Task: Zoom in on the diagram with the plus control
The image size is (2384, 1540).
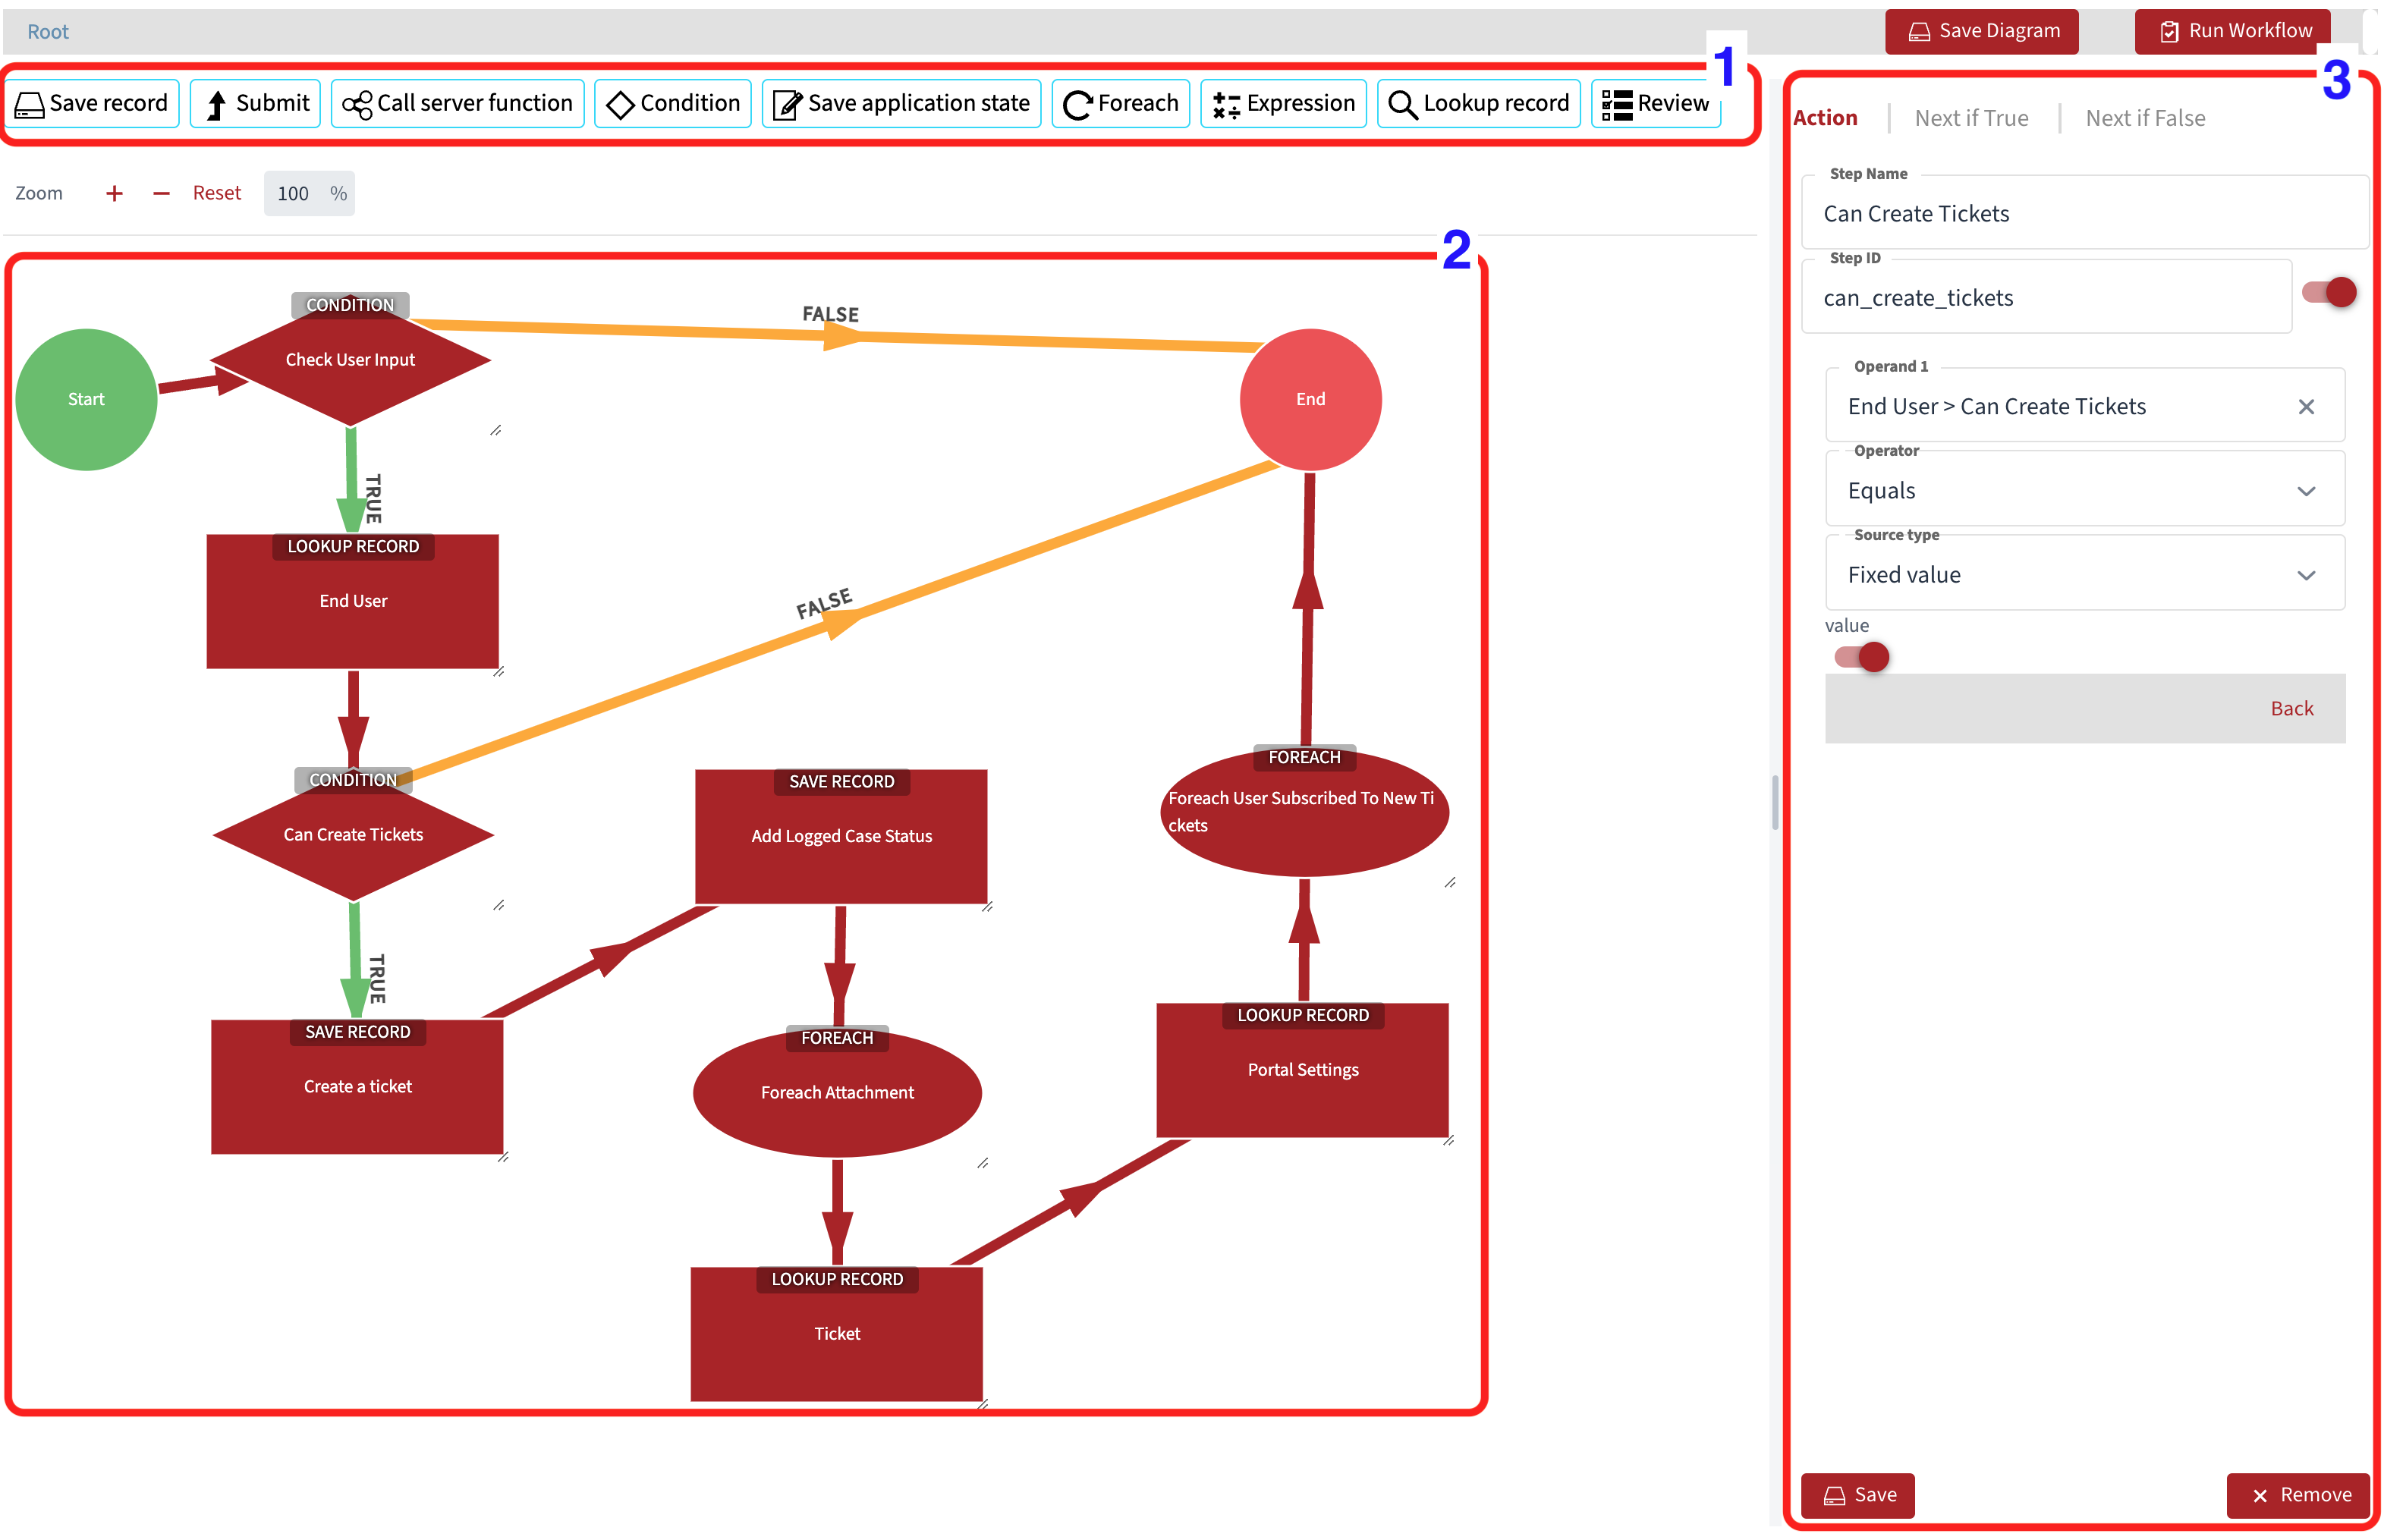Action: pos(114,193)
